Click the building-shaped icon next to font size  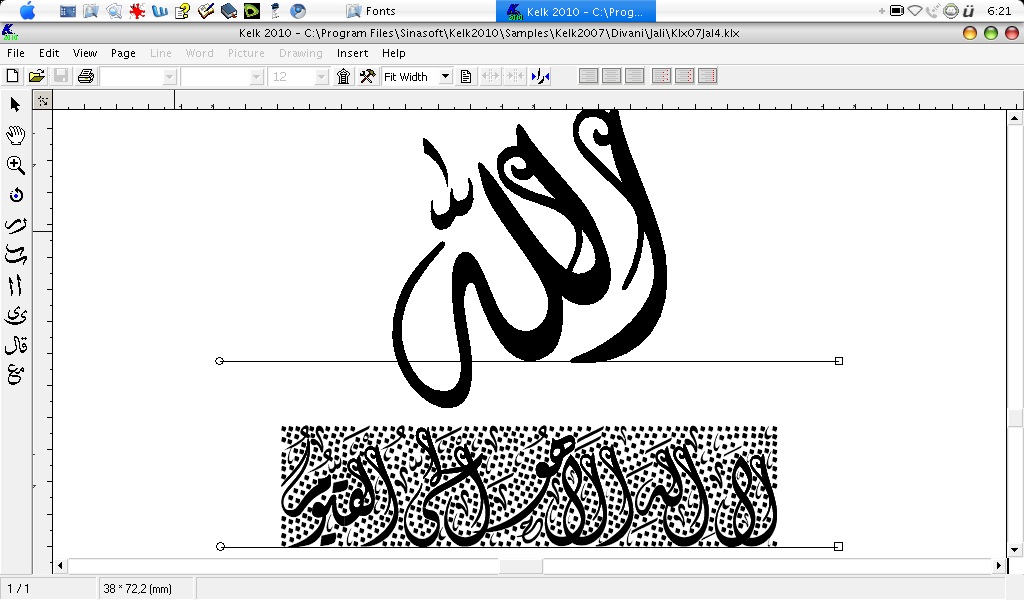point(344,76)
